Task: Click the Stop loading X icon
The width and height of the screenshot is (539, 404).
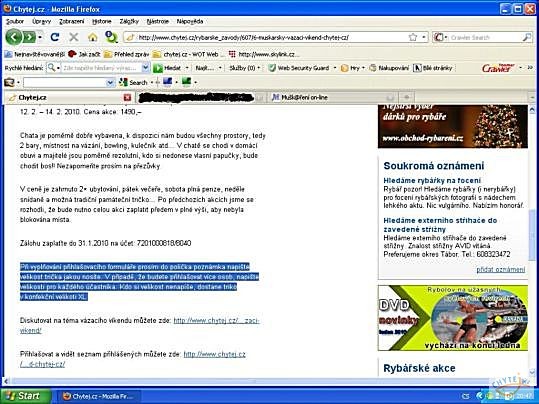Action: [x=74, y=37]
